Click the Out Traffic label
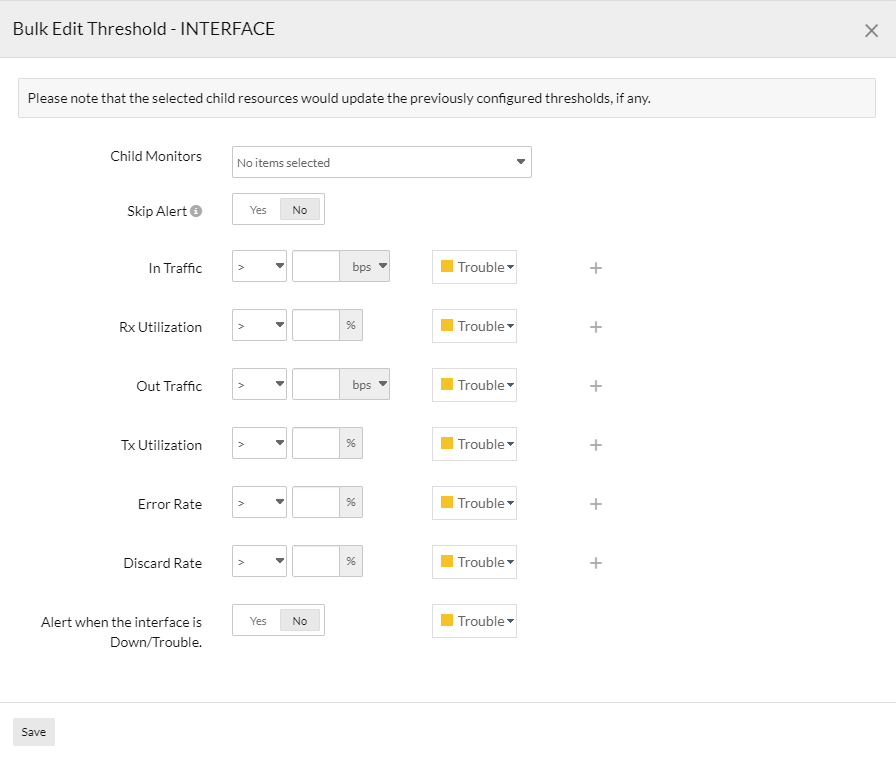 click(x=169, y=386)
